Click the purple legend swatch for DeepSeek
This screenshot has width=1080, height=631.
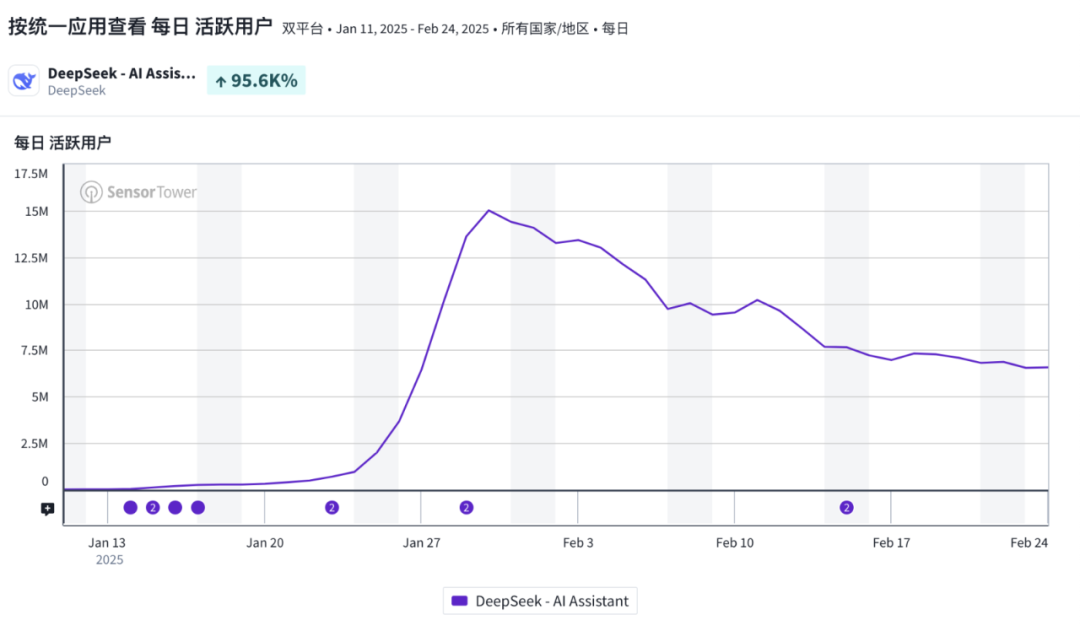click(460, 601)
